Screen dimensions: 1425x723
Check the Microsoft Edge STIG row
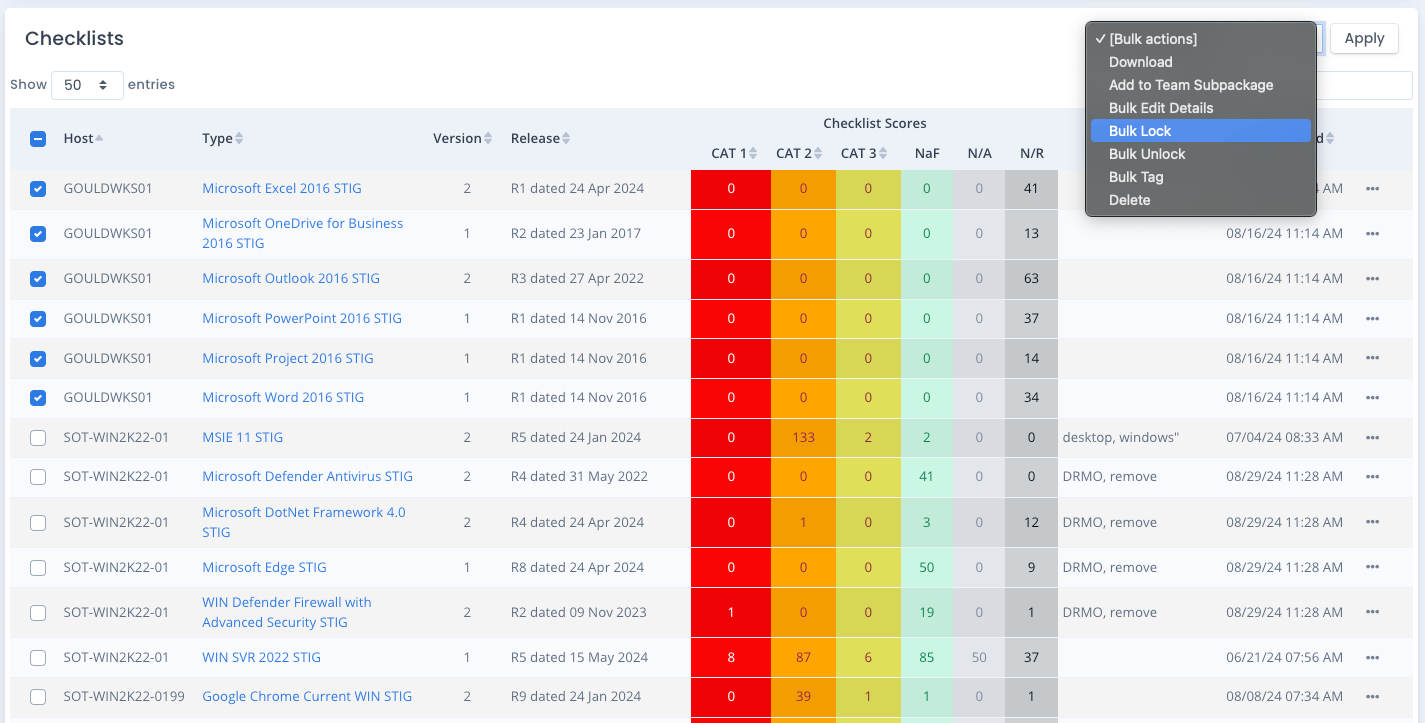click(38, 568)
